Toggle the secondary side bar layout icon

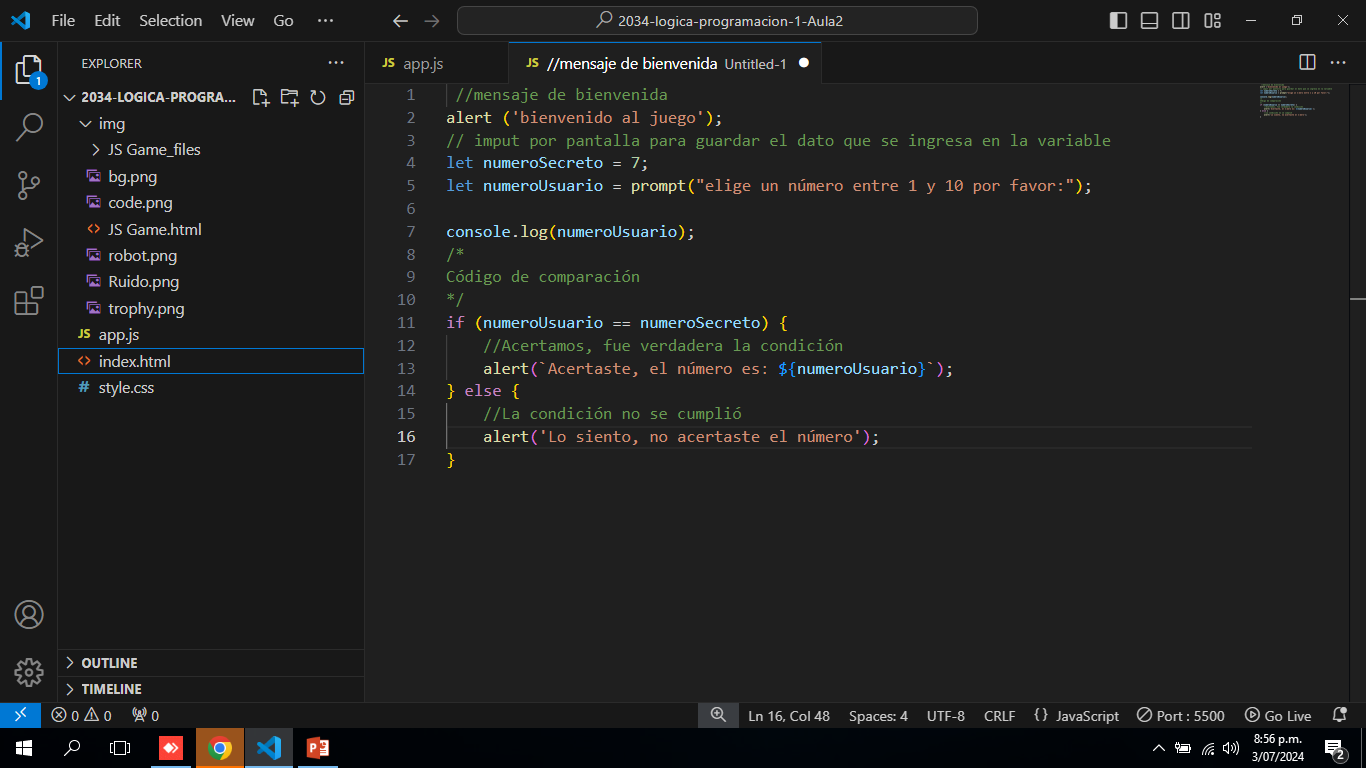click(x=1181, y=21)
